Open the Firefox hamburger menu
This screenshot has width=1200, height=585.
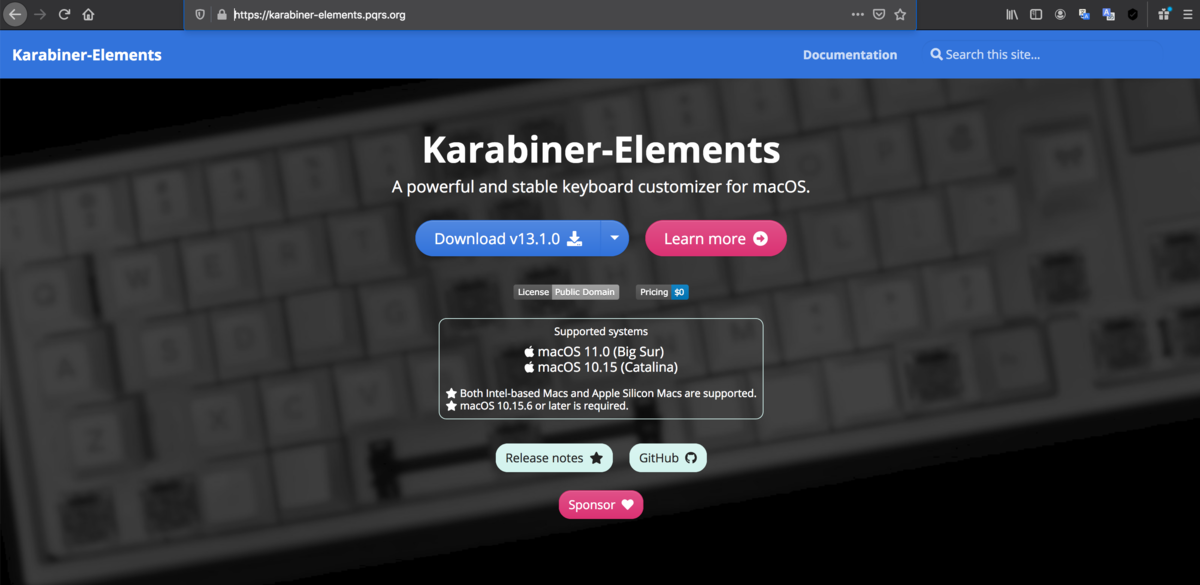1187,15
